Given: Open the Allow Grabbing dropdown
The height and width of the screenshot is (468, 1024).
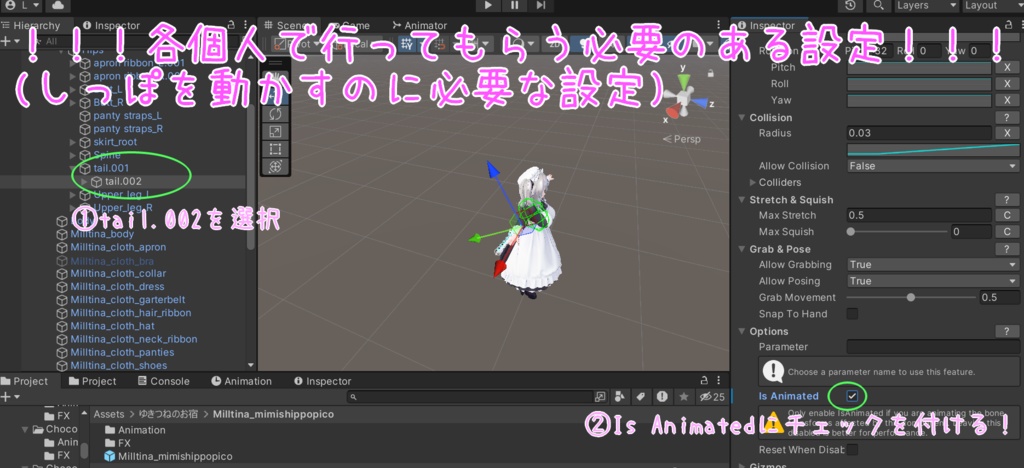Looking at the screenshot, I should pos(933,264).
